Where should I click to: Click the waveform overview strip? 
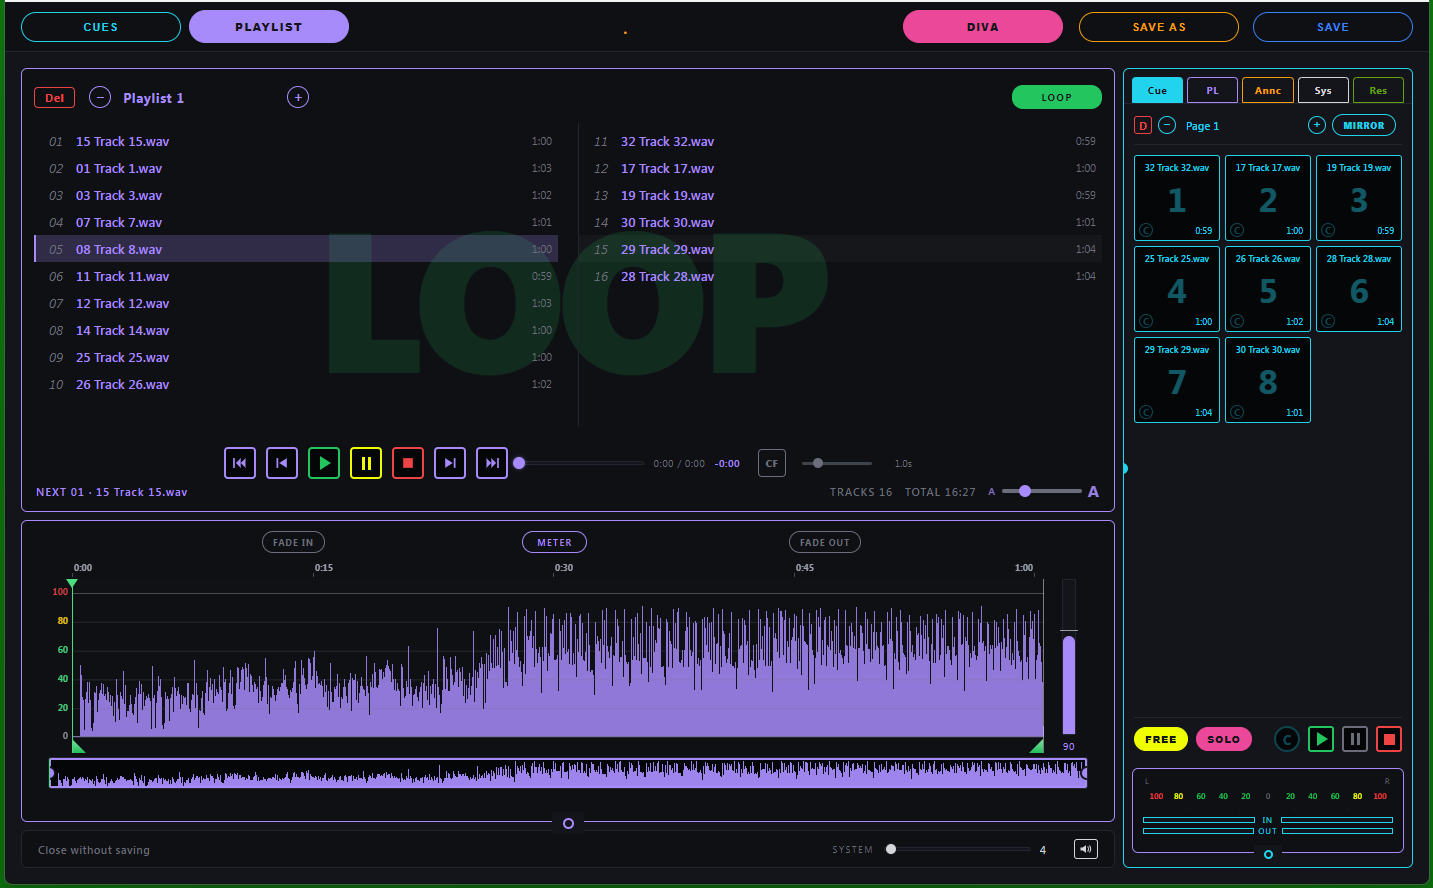pos(568,773)
